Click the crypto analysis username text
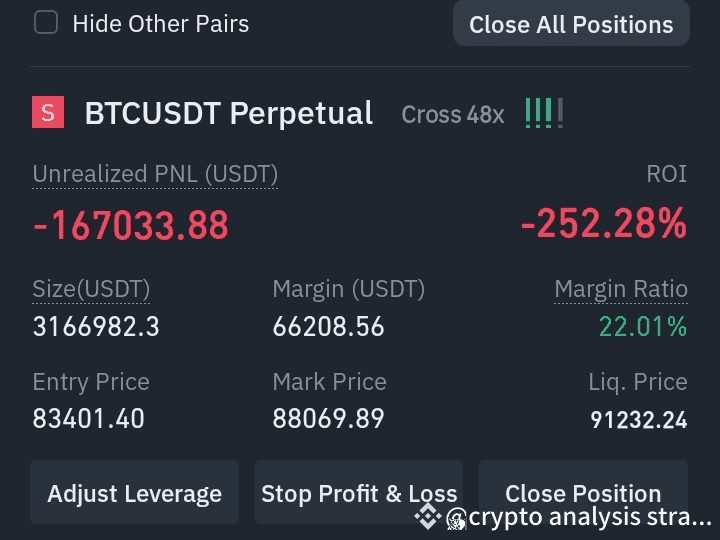The height and width of the screenshot is (540, 720). (590, 516)
